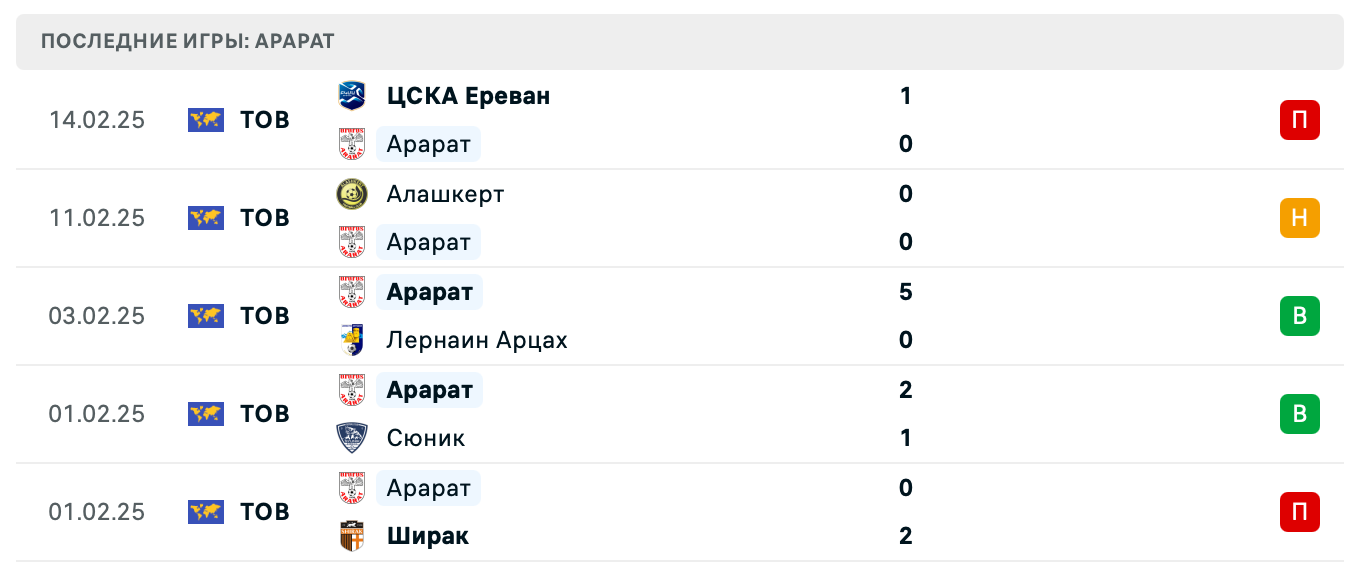Select the Лернаин Арцах club logo
The width and height of the screenshot is (1360, 576).
tap(352, 340)
